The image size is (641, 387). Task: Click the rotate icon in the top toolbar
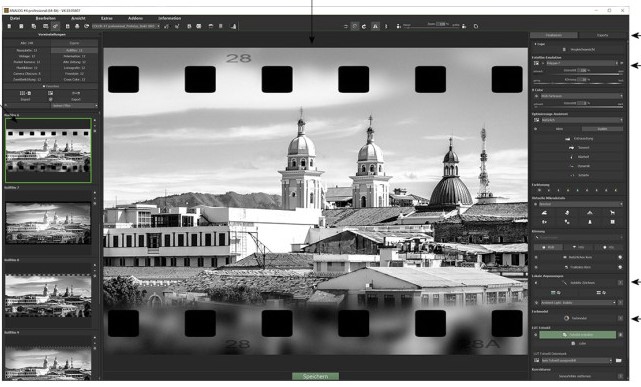(x=364, y=26)
